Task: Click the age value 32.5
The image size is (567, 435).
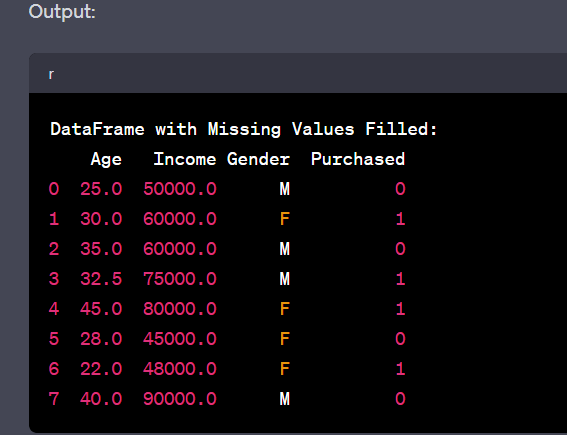Action: (x=101, y=279)
